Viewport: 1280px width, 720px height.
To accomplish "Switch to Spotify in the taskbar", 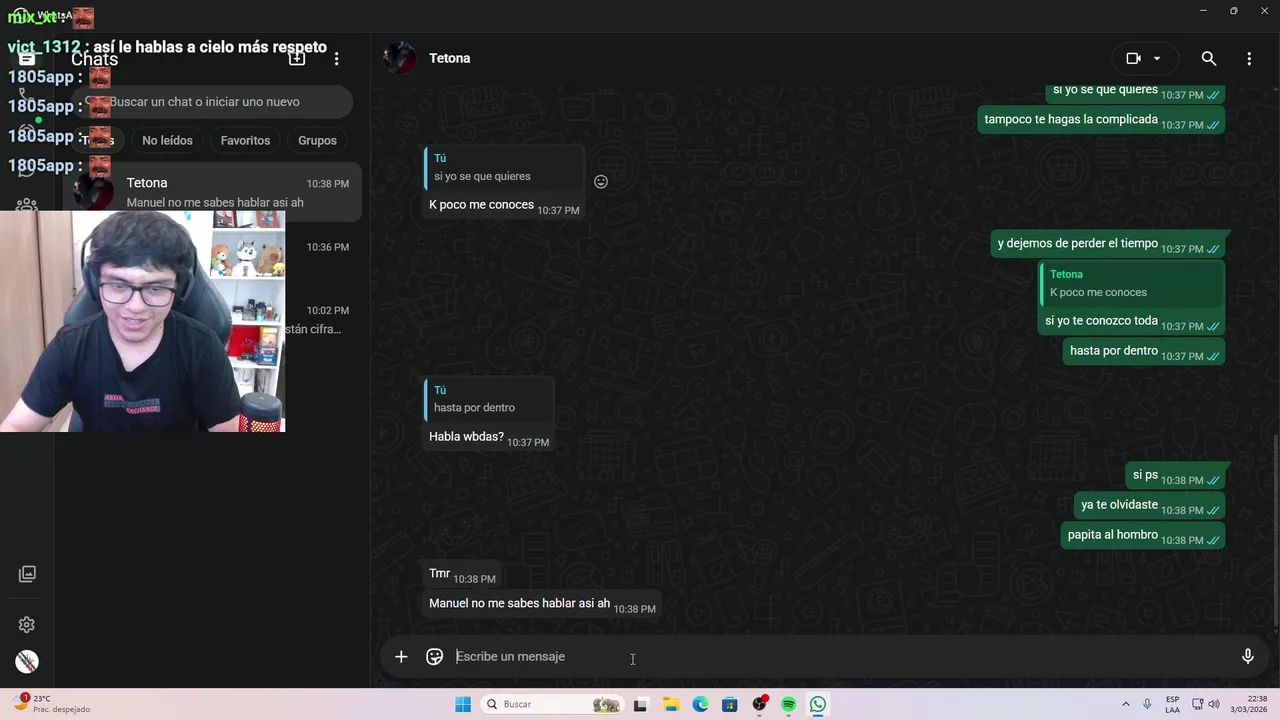I will [789, 705].
